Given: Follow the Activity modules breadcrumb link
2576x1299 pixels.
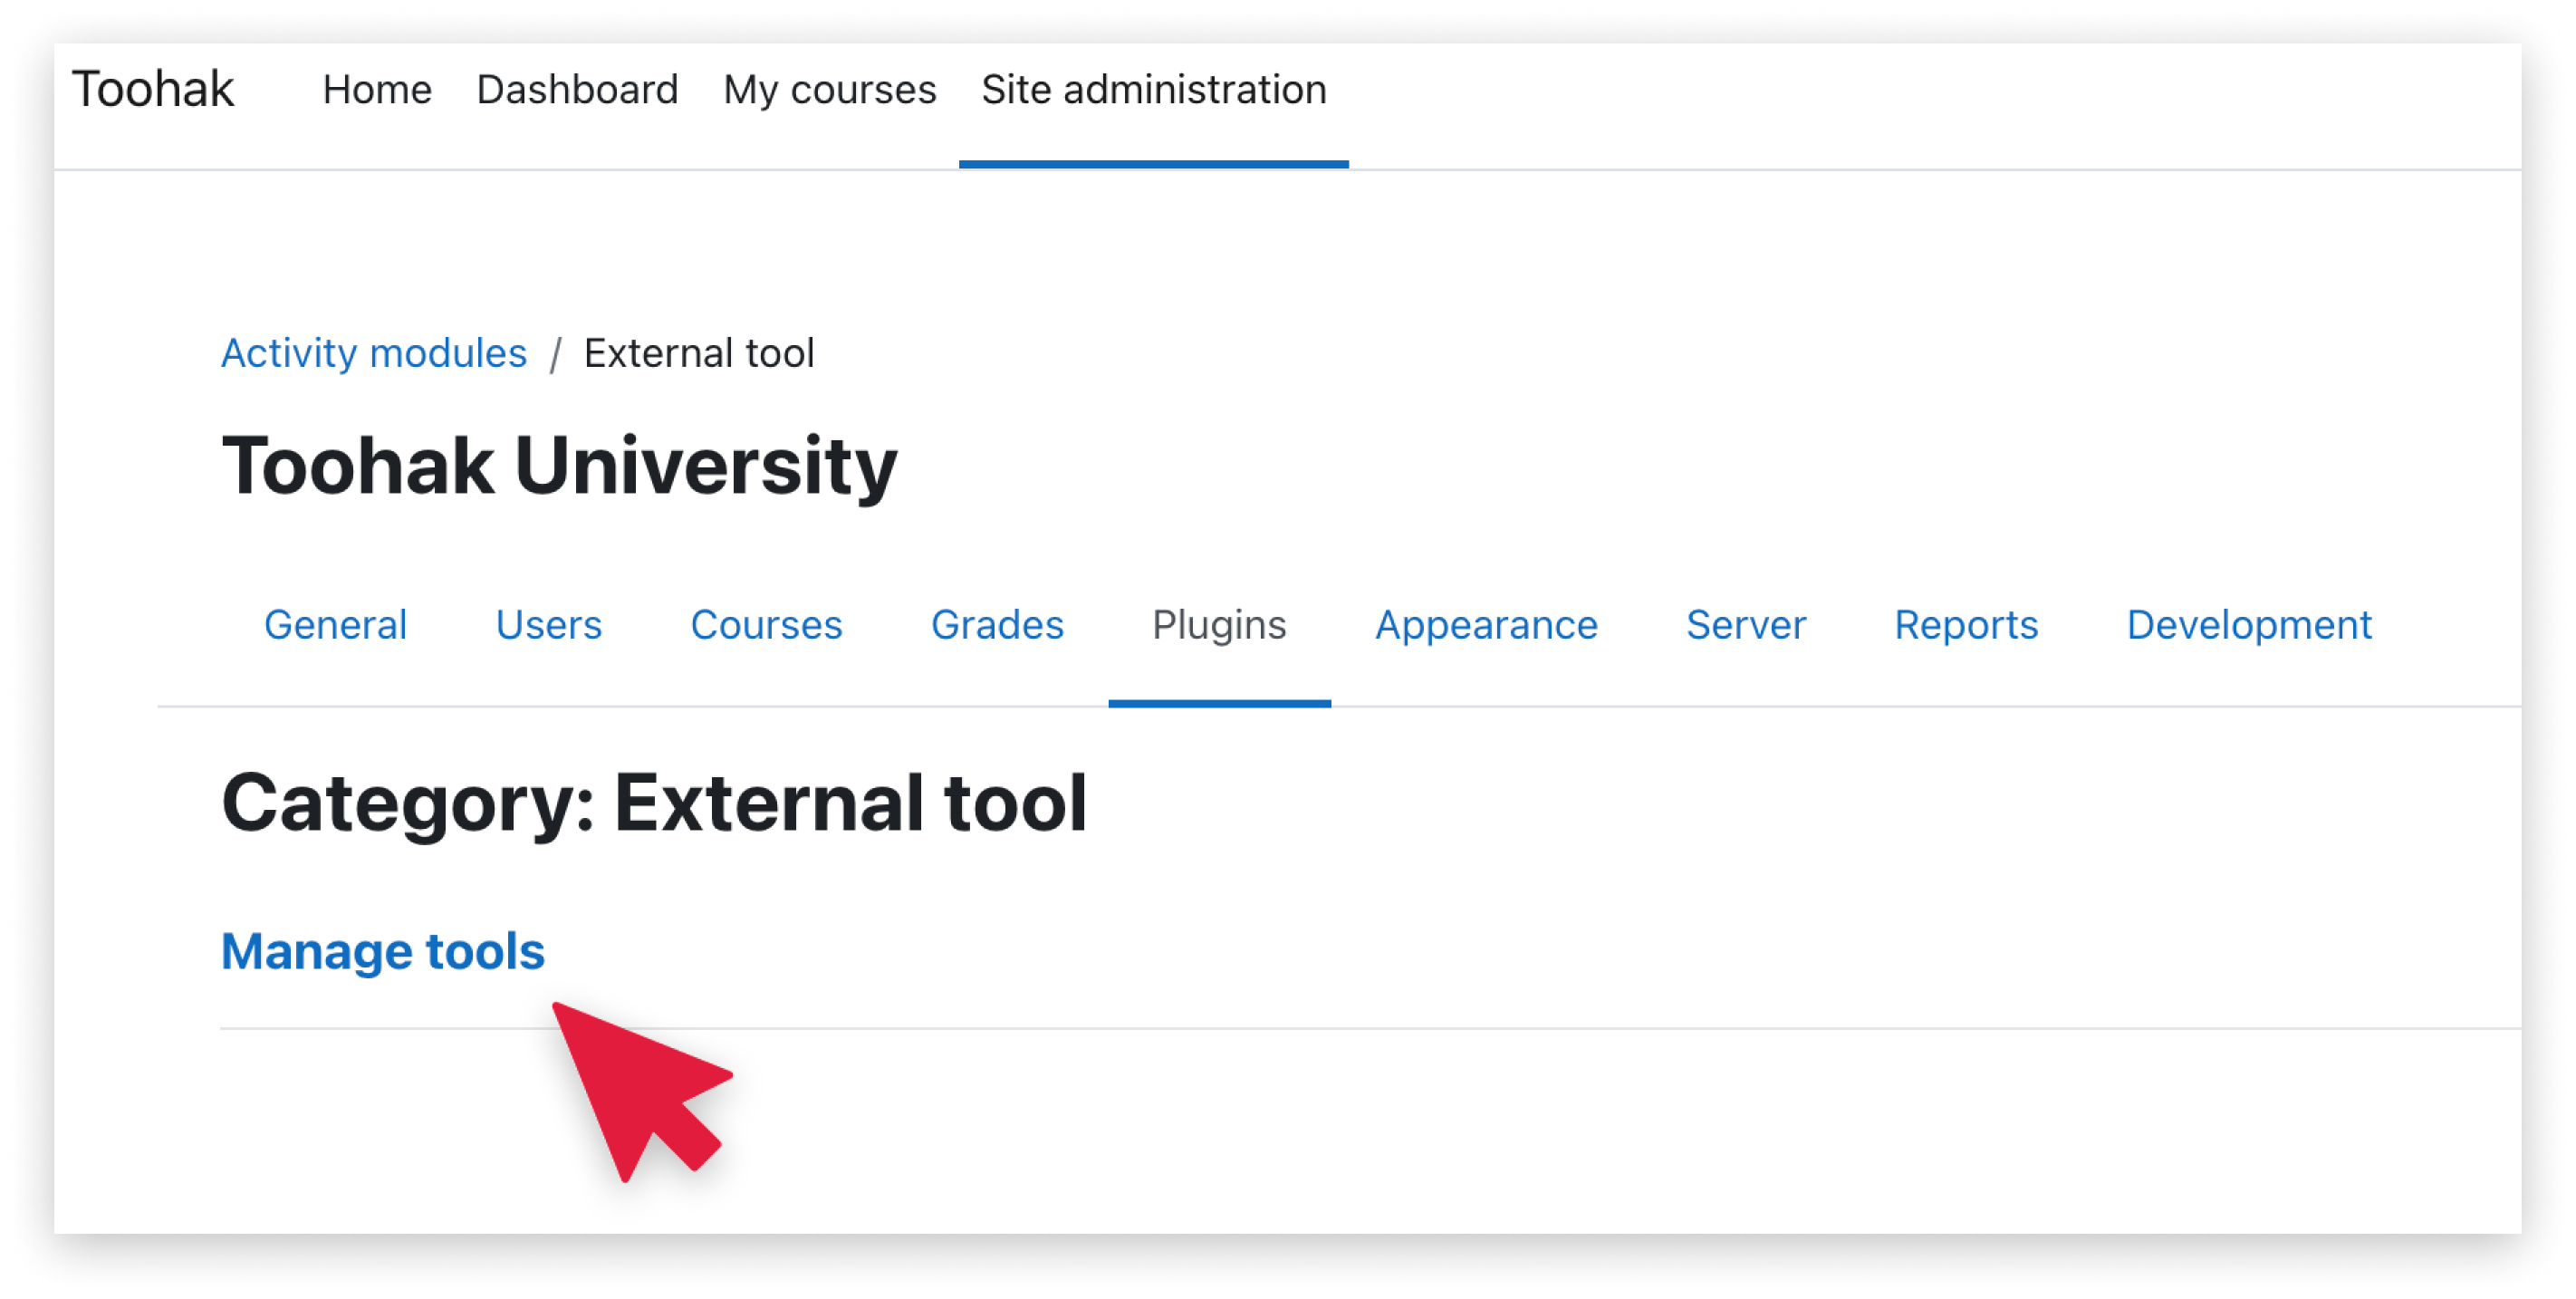Looking at the screenshot, I should tap(373, 353).
